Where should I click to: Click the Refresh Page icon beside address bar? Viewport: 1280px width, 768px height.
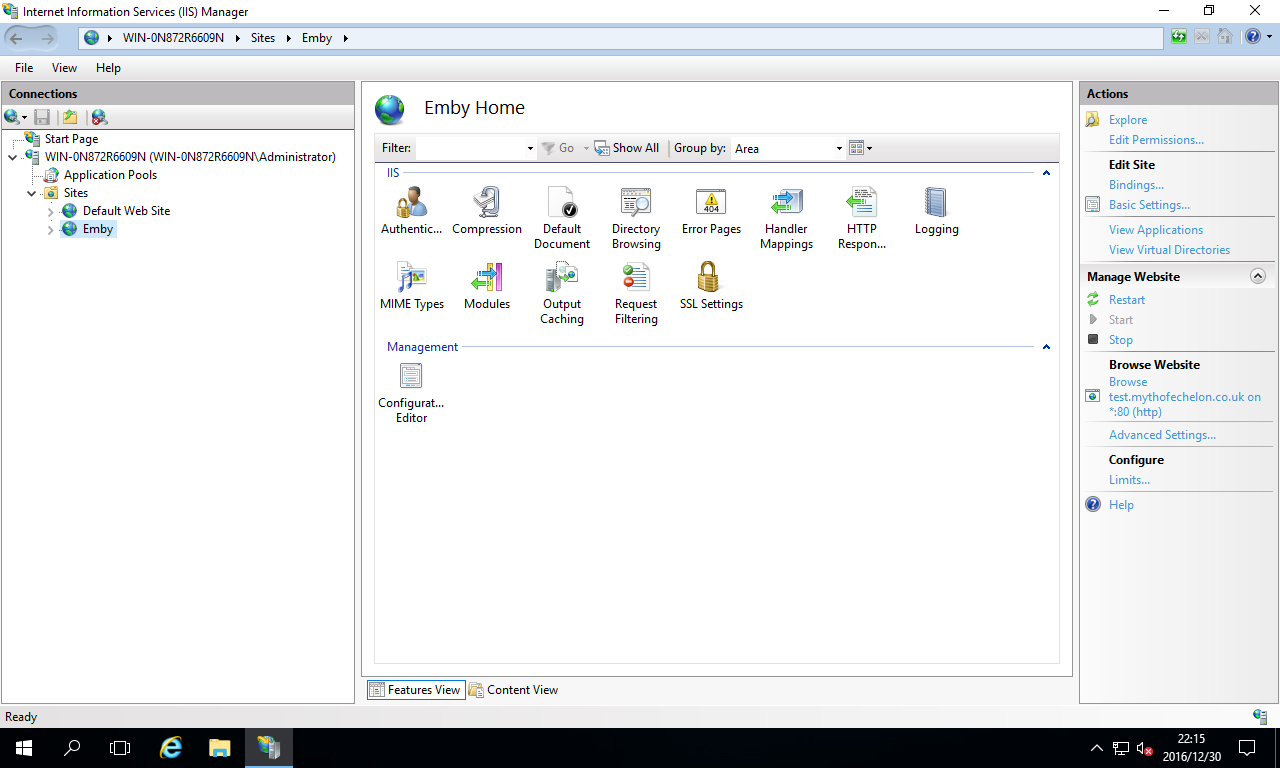[1180, 37]
